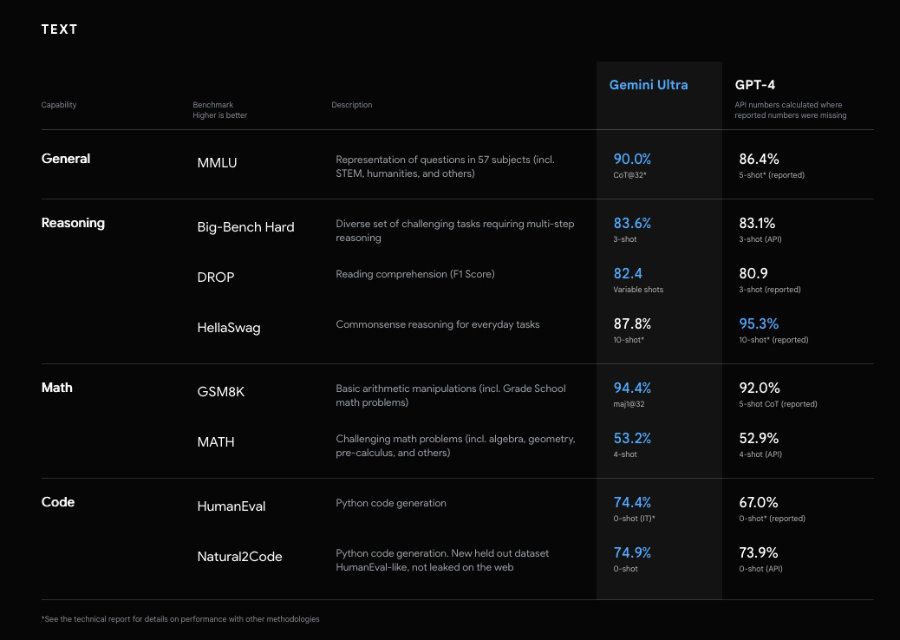Click the TEXT heading at top
This screenshot has width=900, height=640.
[x=59, y=29]
